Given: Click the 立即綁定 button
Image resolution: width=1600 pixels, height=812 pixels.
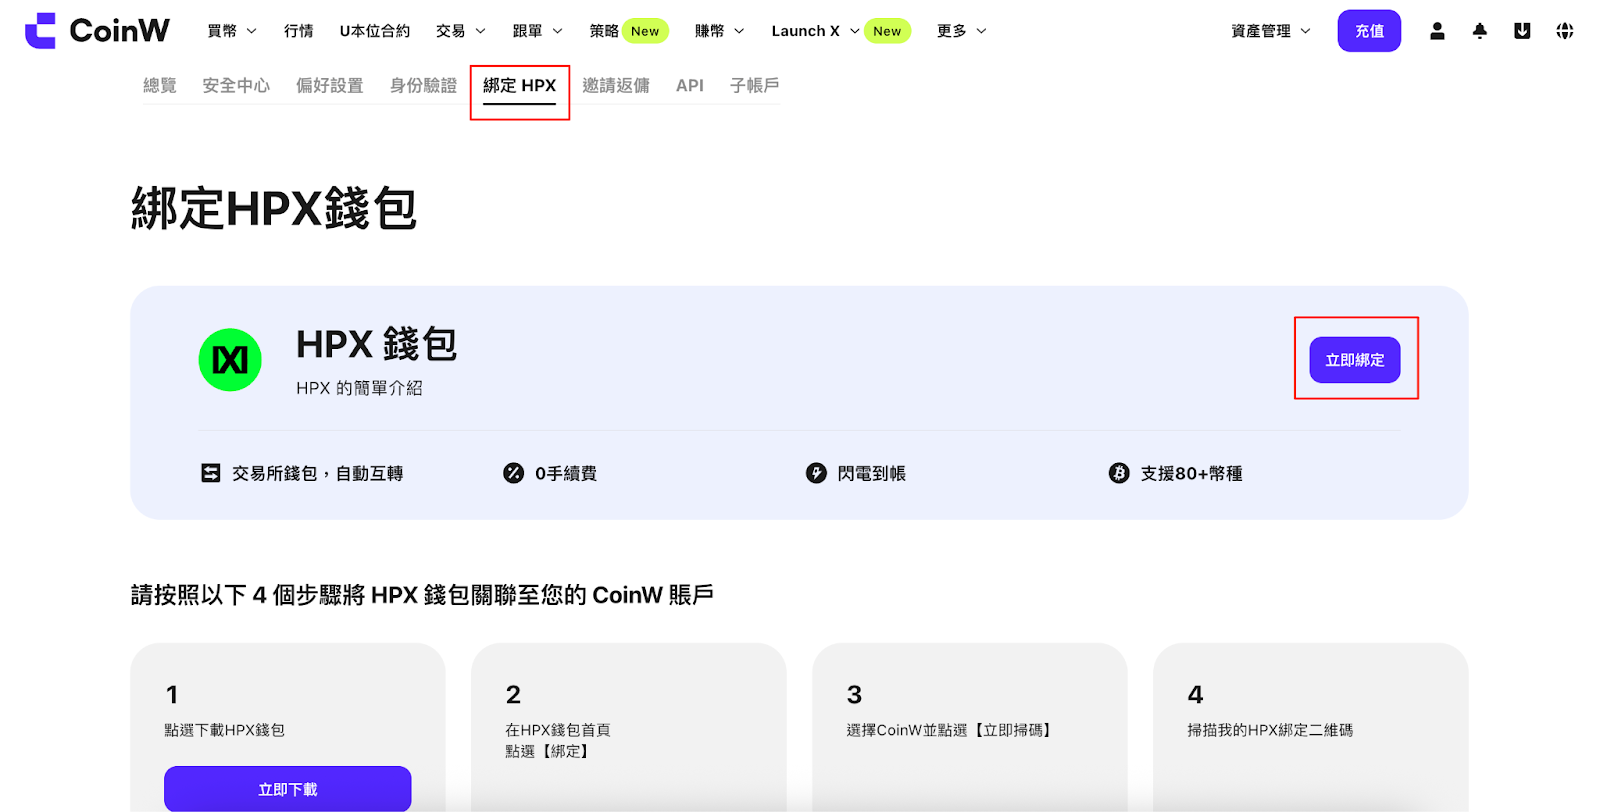Looking at the screenshot, I should pyautogui.click(x=1355, y=360).
